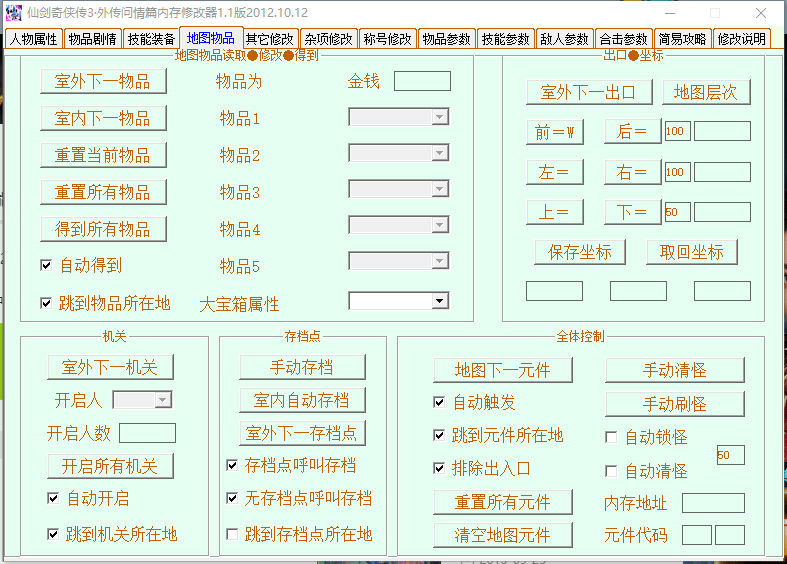Viewport: 787px width, 564px height.
Task: Click the 室外下一物品 button
Action: coord(103,81)
